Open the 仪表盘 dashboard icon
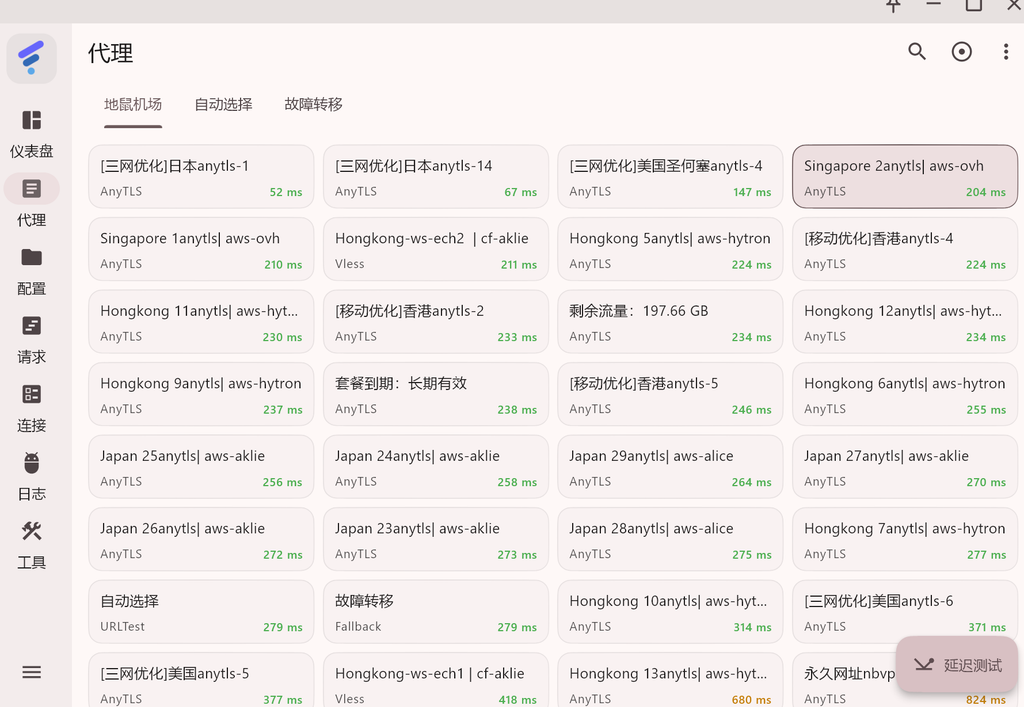 [x=31, y=121]
